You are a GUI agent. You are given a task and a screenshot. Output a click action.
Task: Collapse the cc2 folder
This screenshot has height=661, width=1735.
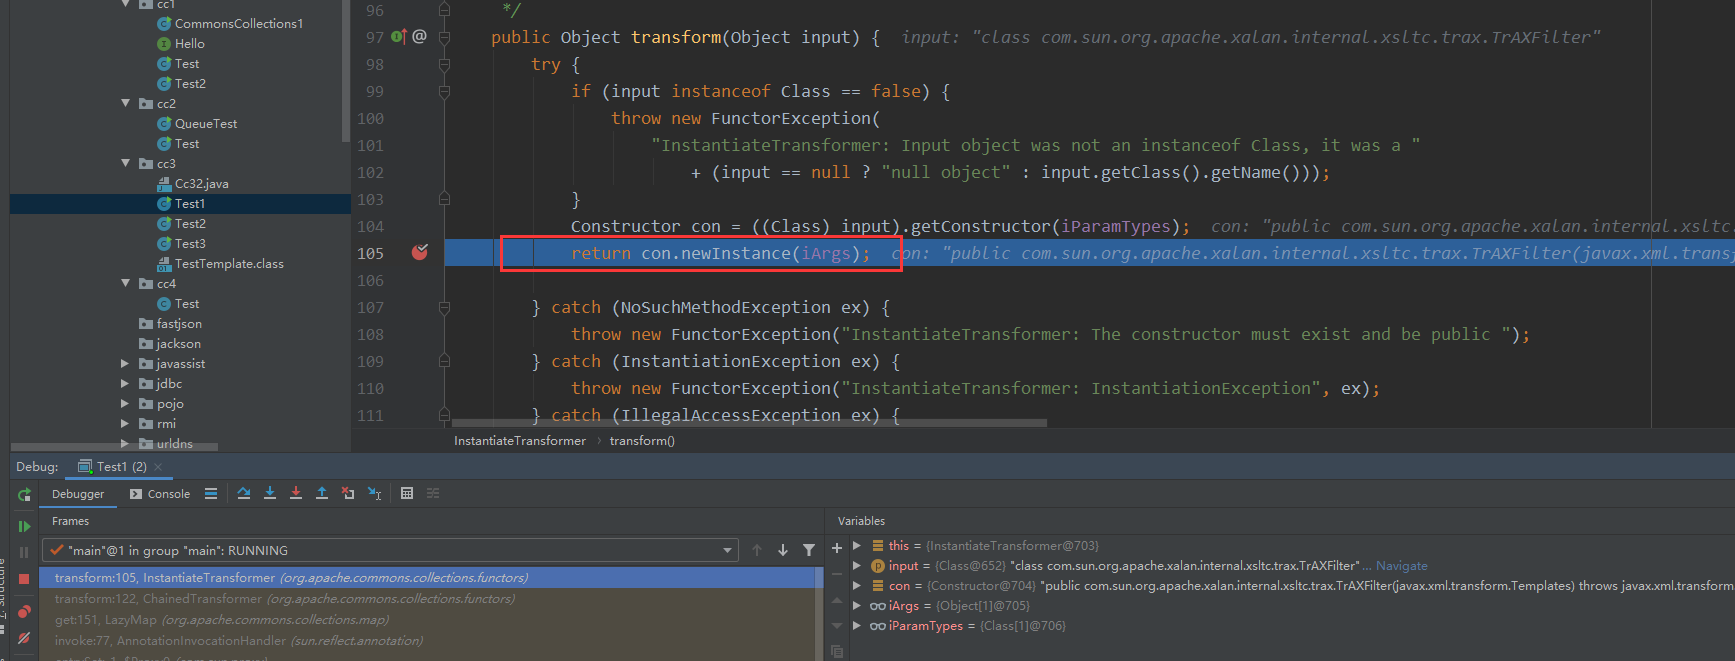pos(126,103)
